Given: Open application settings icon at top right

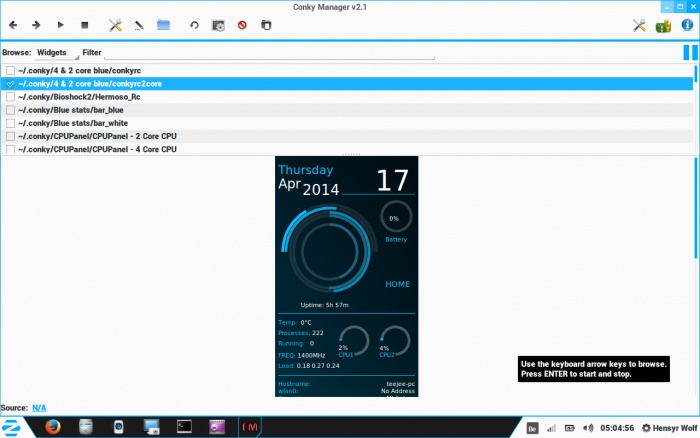Looking at the screenshot, I should 639,25.
